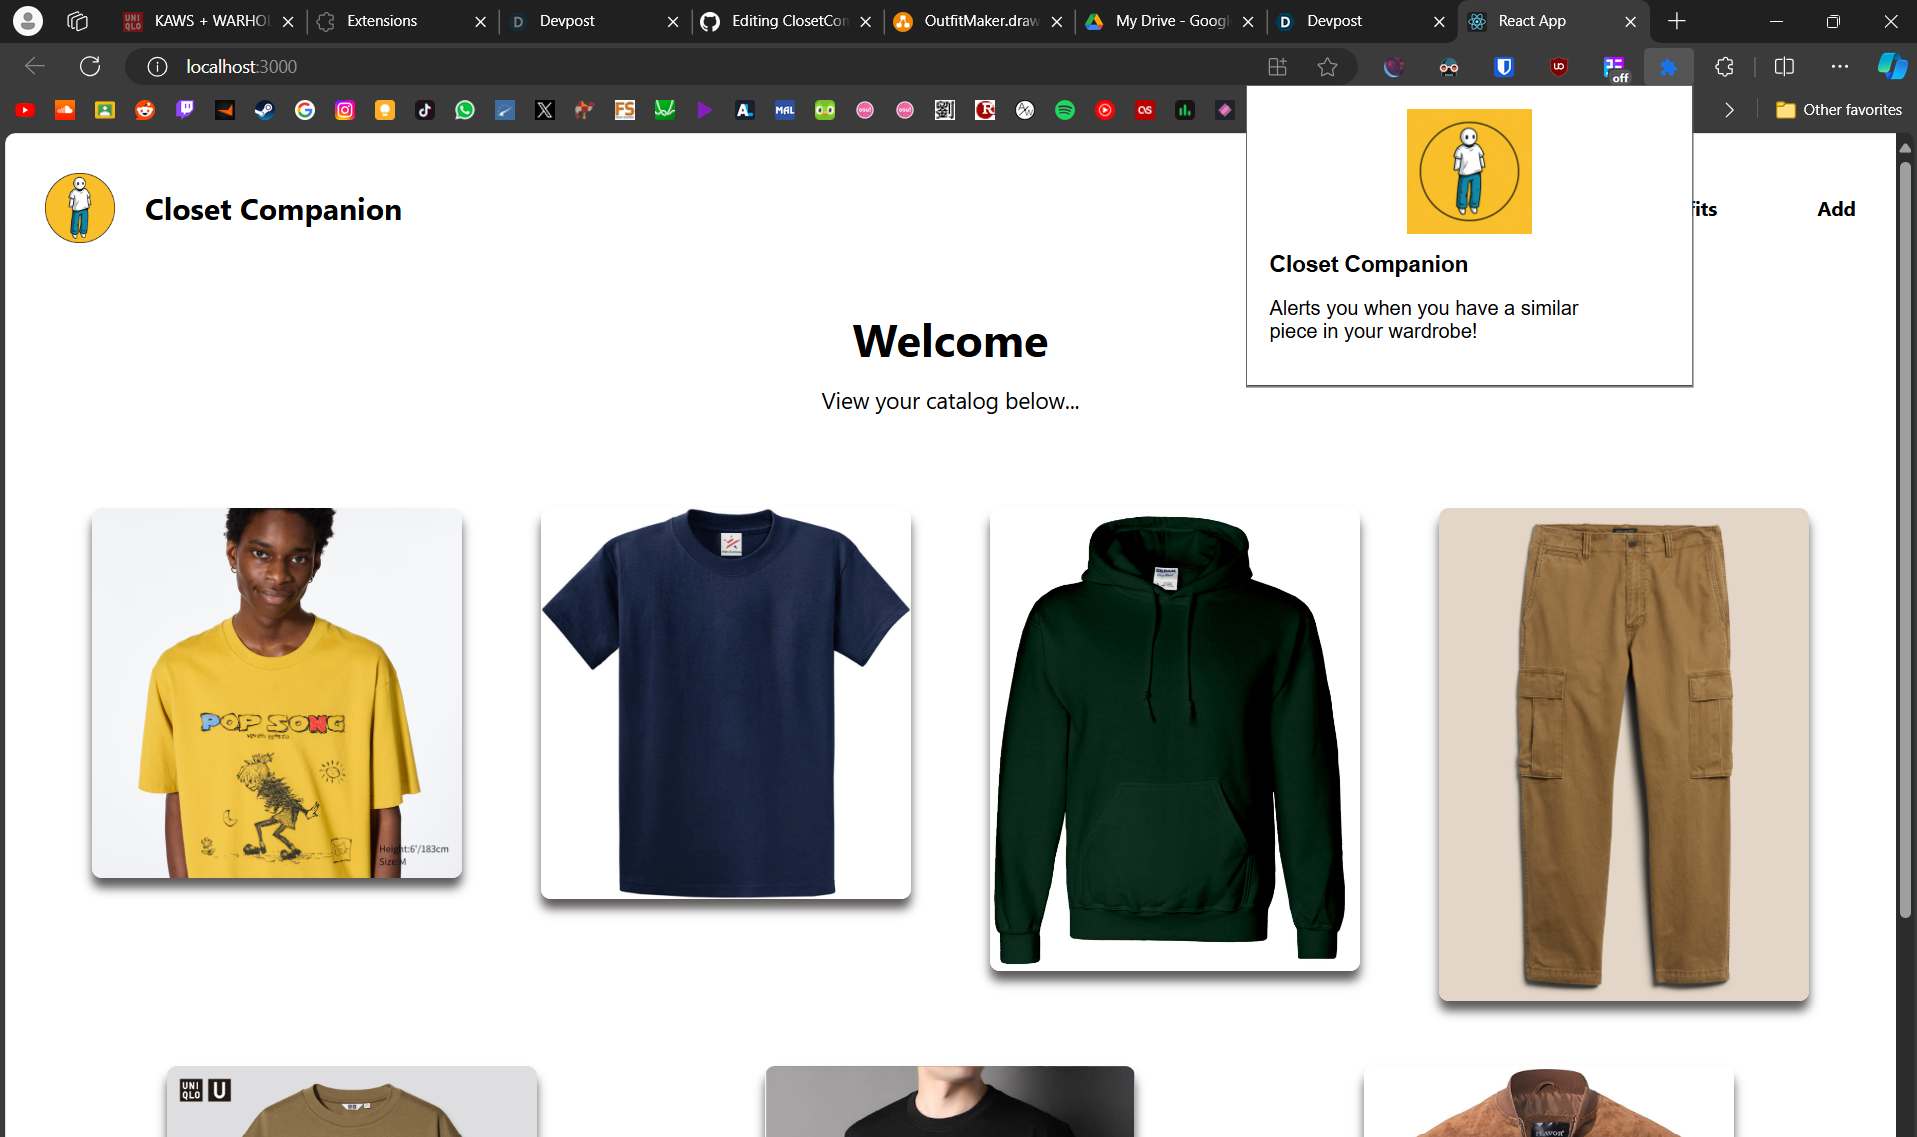Open the Bitwarden extension icon
This screenshot has width=1917, height=1137.
coord(1503,66)
